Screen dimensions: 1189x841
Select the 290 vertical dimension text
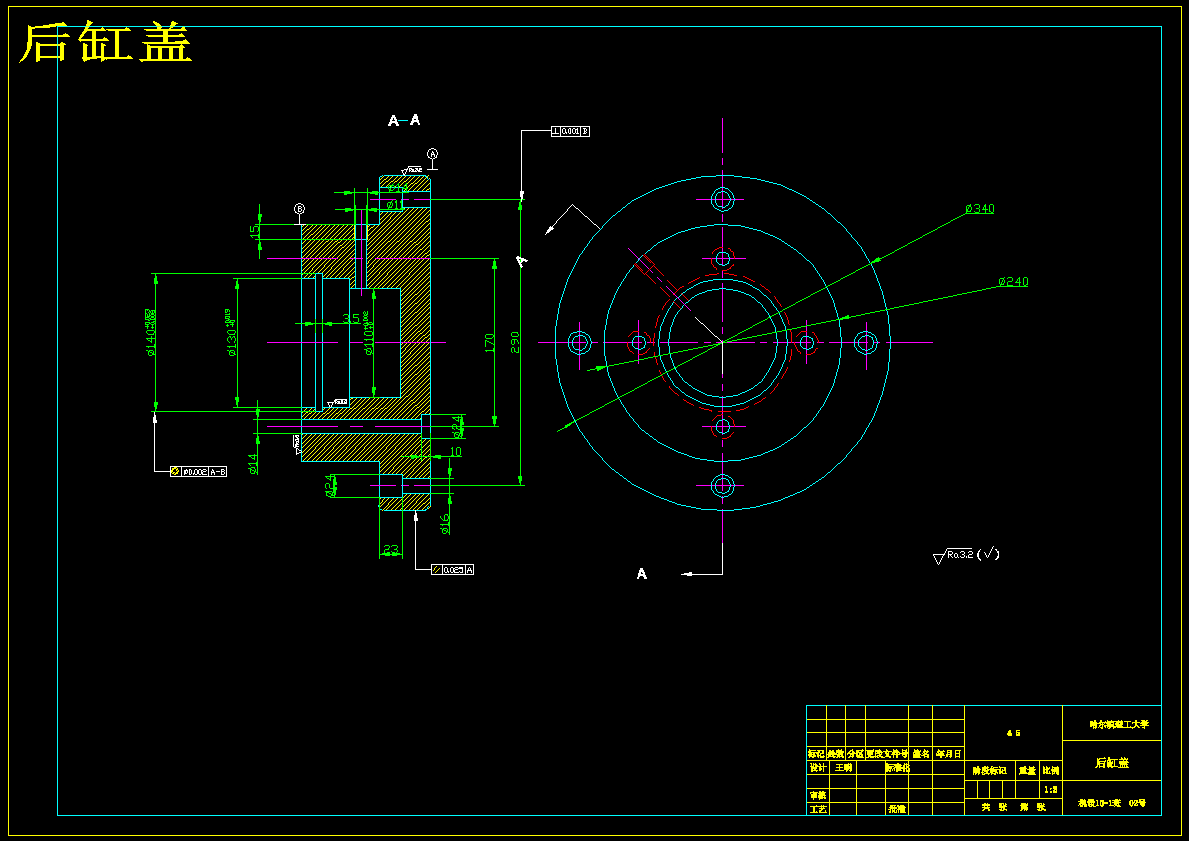pyautogui.click(x=515, y=343)
